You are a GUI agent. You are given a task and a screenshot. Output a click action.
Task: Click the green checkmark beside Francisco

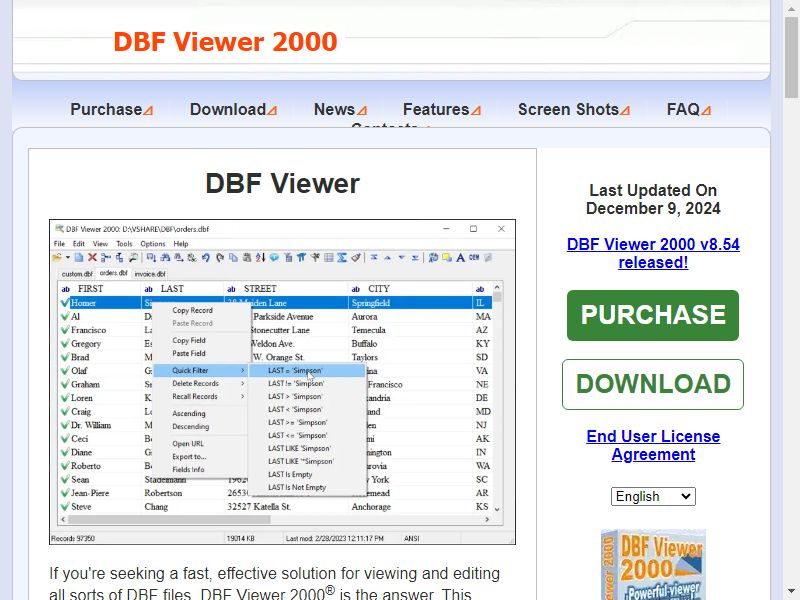point(65,330)
